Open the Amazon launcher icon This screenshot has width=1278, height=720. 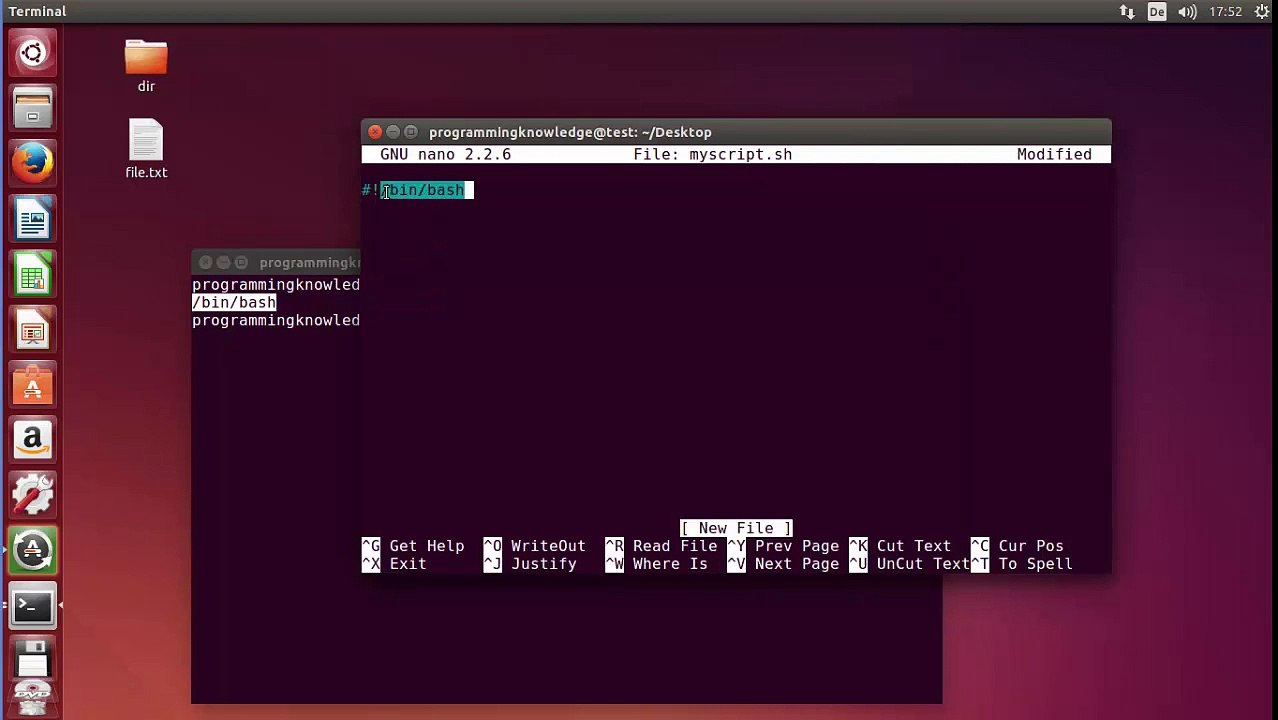tap(32, 439)
